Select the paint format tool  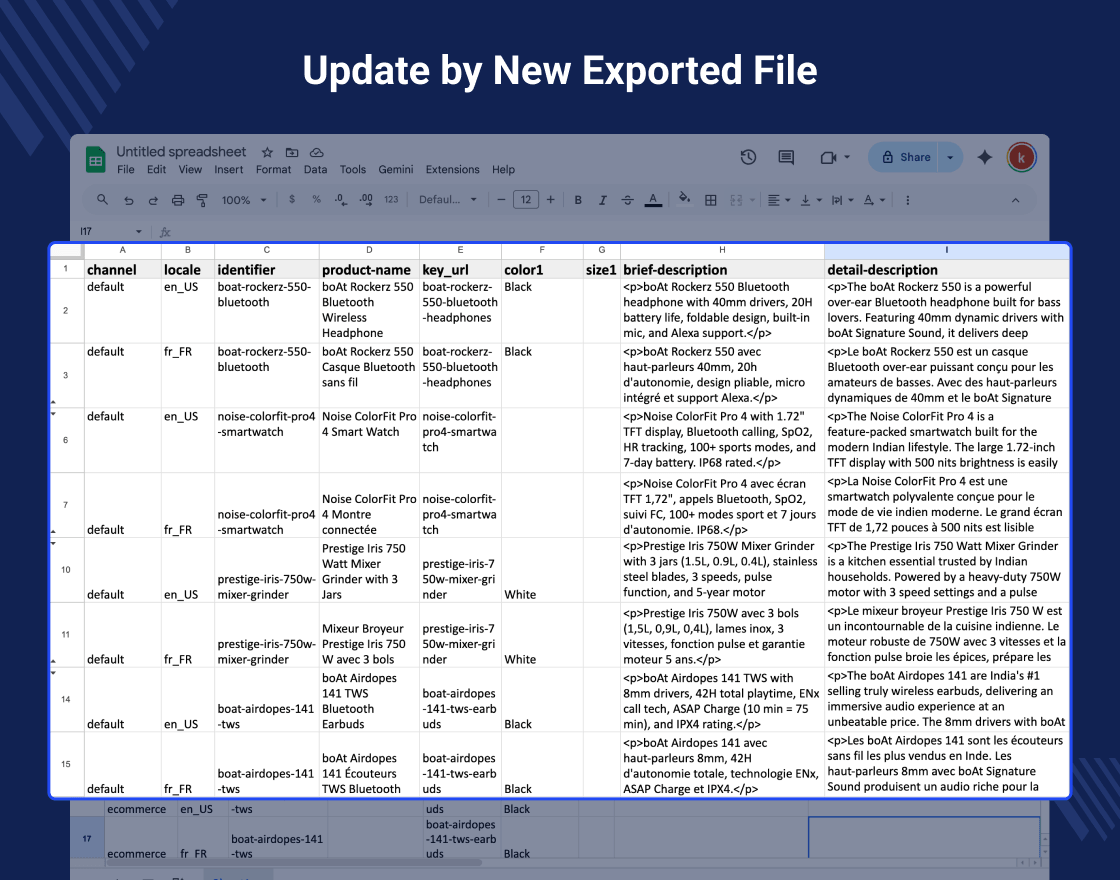pos(202,201)
